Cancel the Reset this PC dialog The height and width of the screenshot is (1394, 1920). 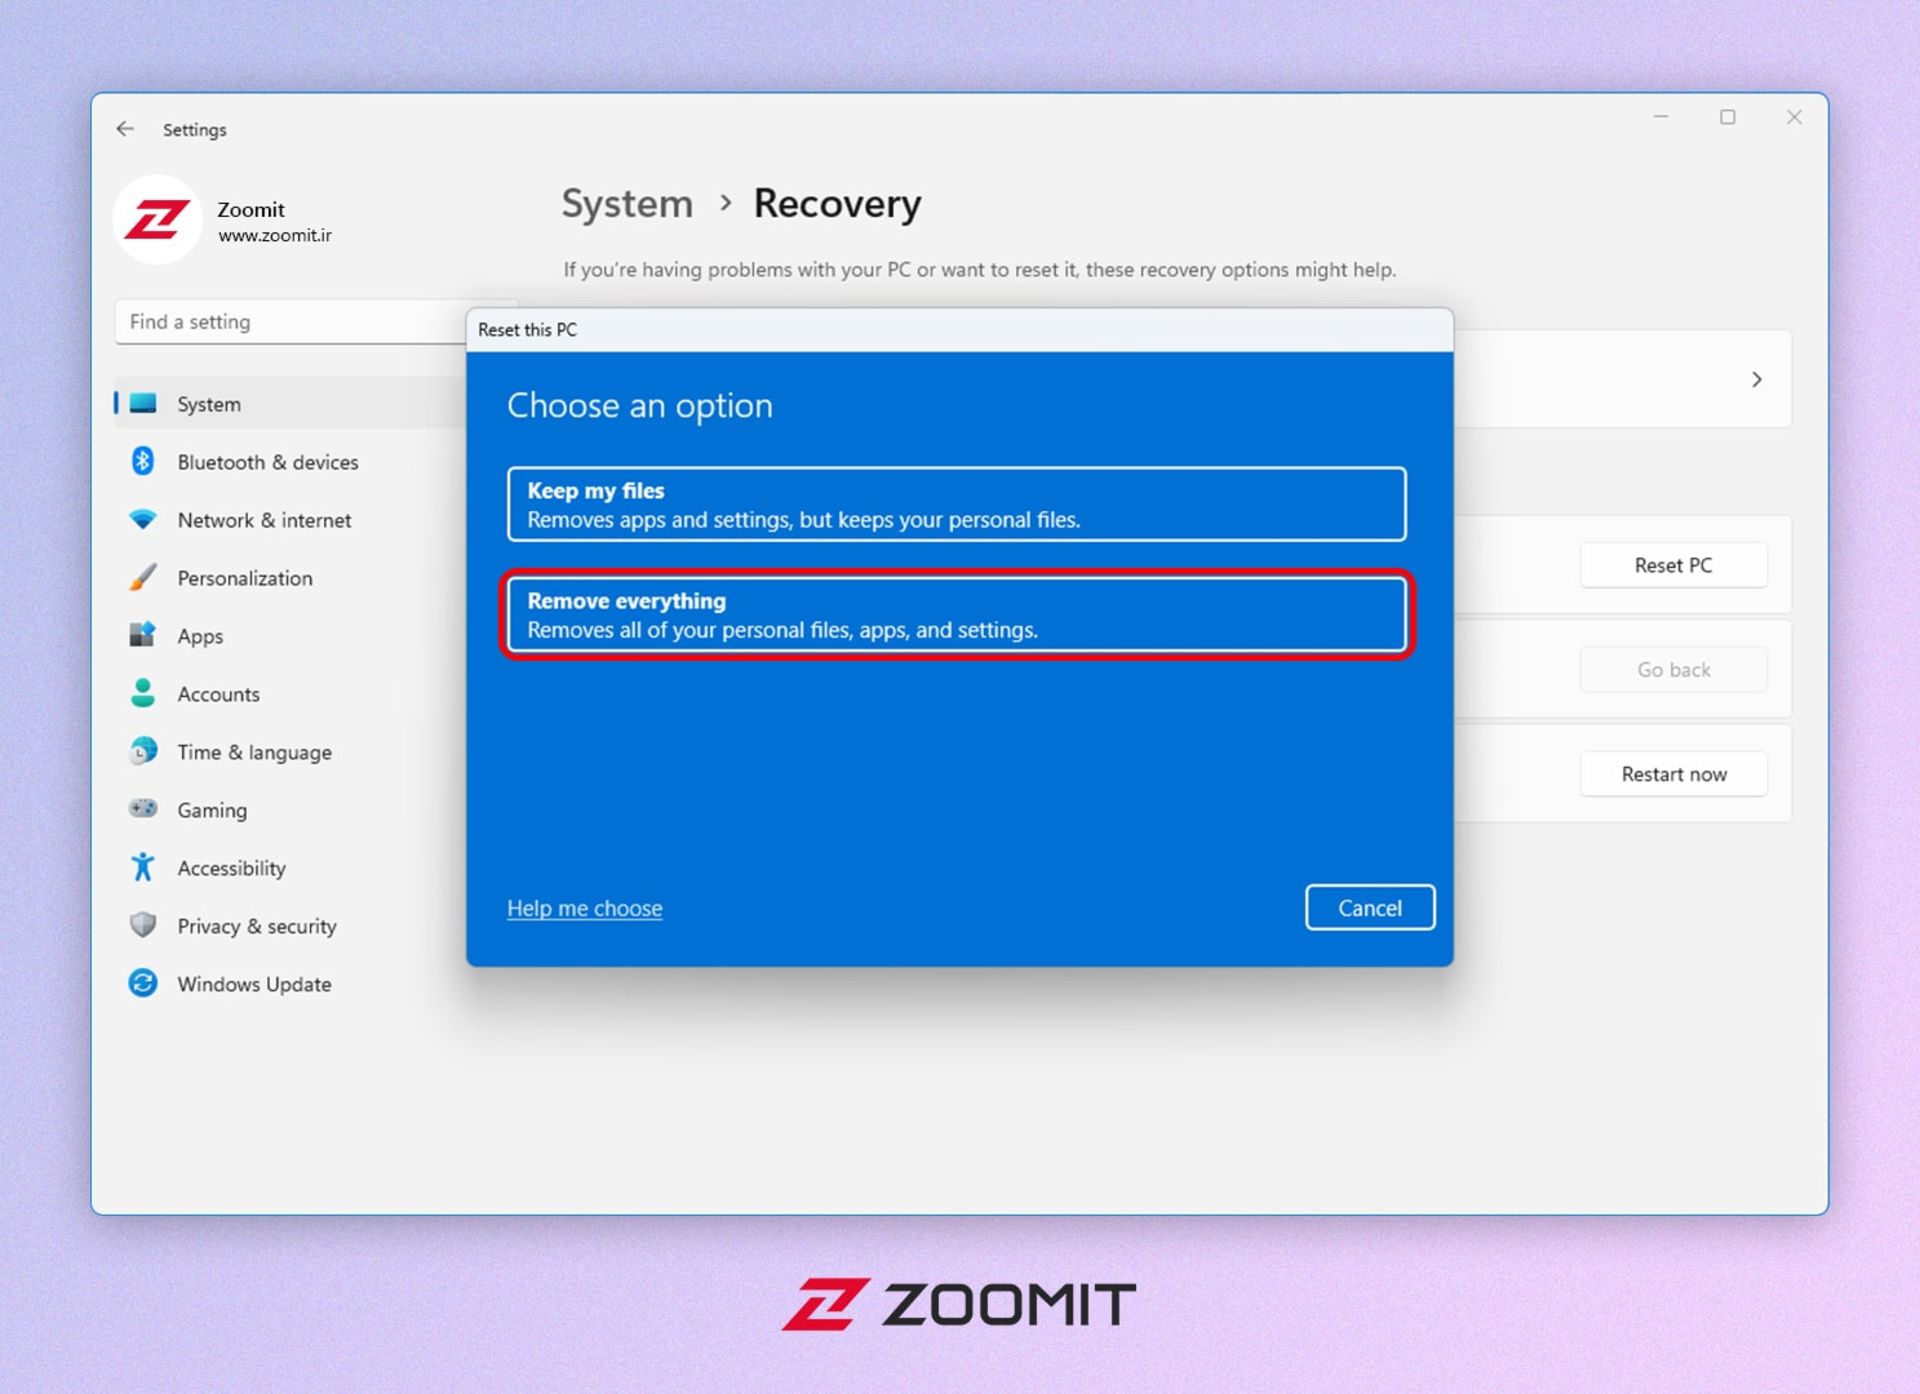(x=1369, y=907)
